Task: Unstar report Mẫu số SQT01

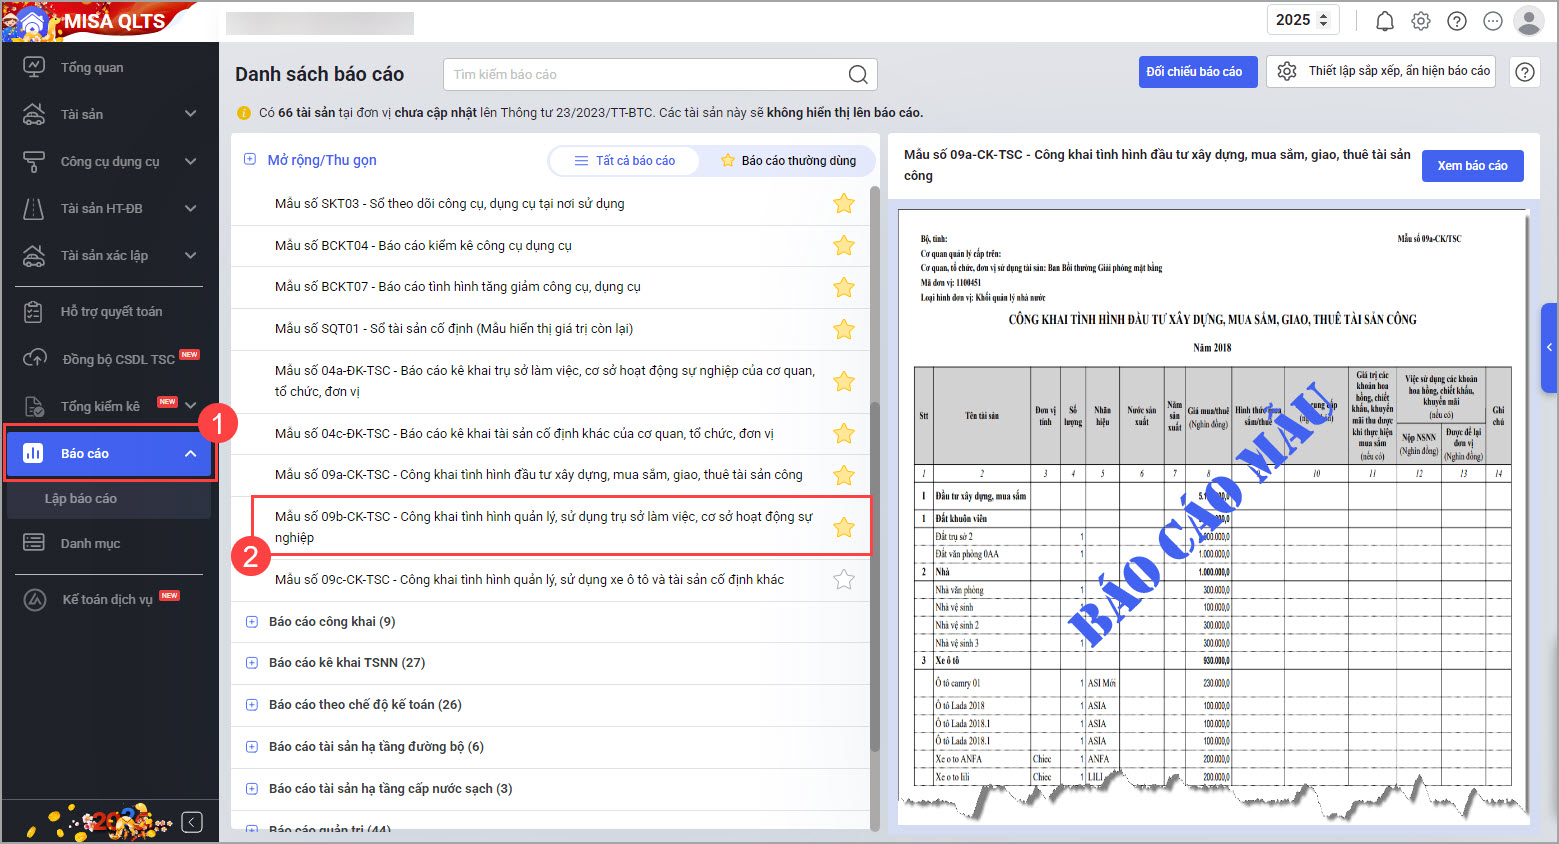Action: click(844, 329)
